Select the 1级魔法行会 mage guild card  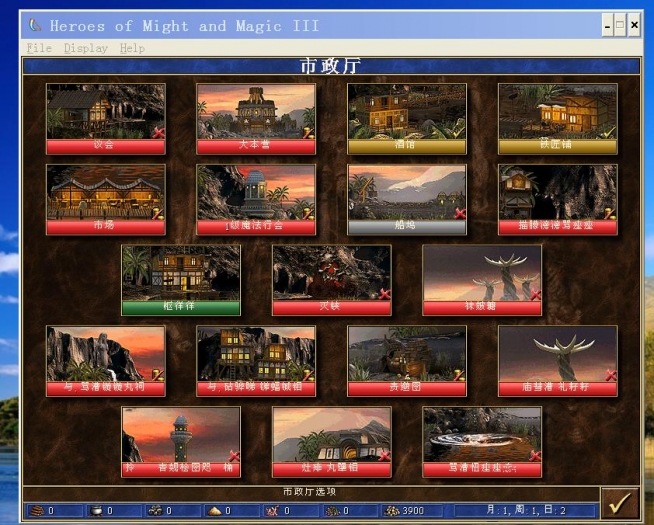click(256, 199)
